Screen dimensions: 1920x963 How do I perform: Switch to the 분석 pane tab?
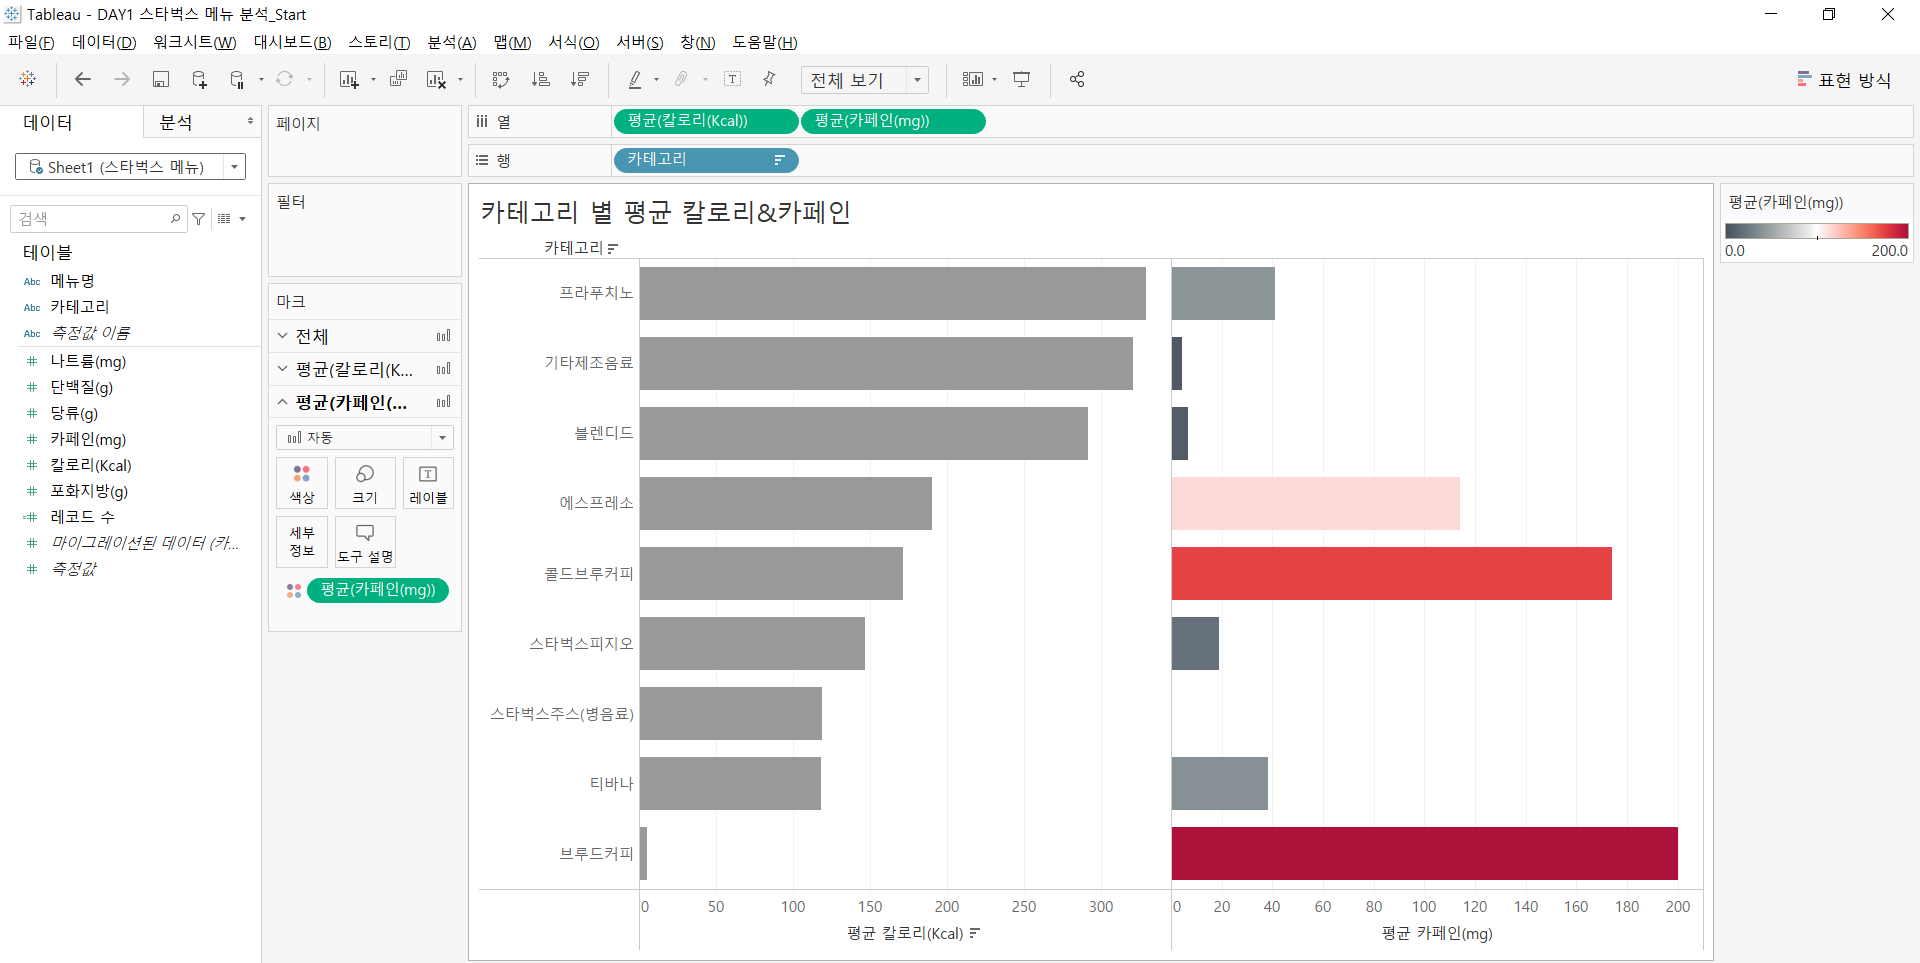pos(176,122)
